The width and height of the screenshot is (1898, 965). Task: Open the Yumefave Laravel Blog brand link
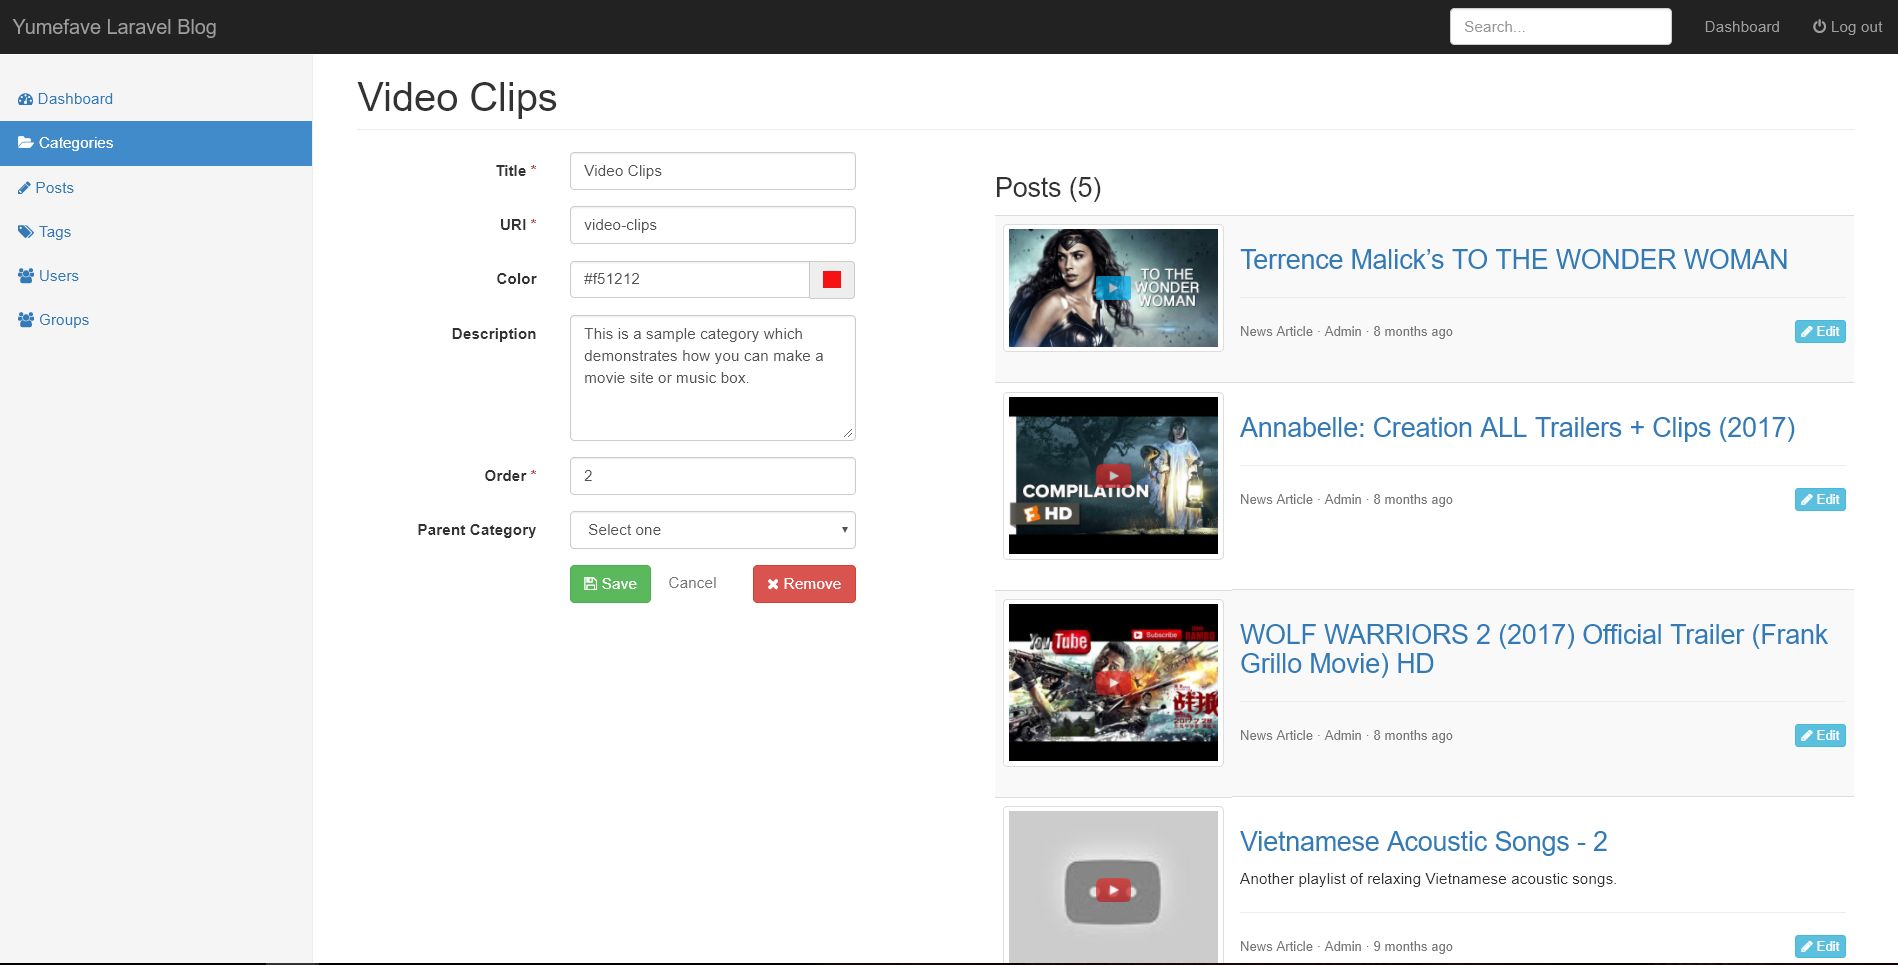click(114, 27)
